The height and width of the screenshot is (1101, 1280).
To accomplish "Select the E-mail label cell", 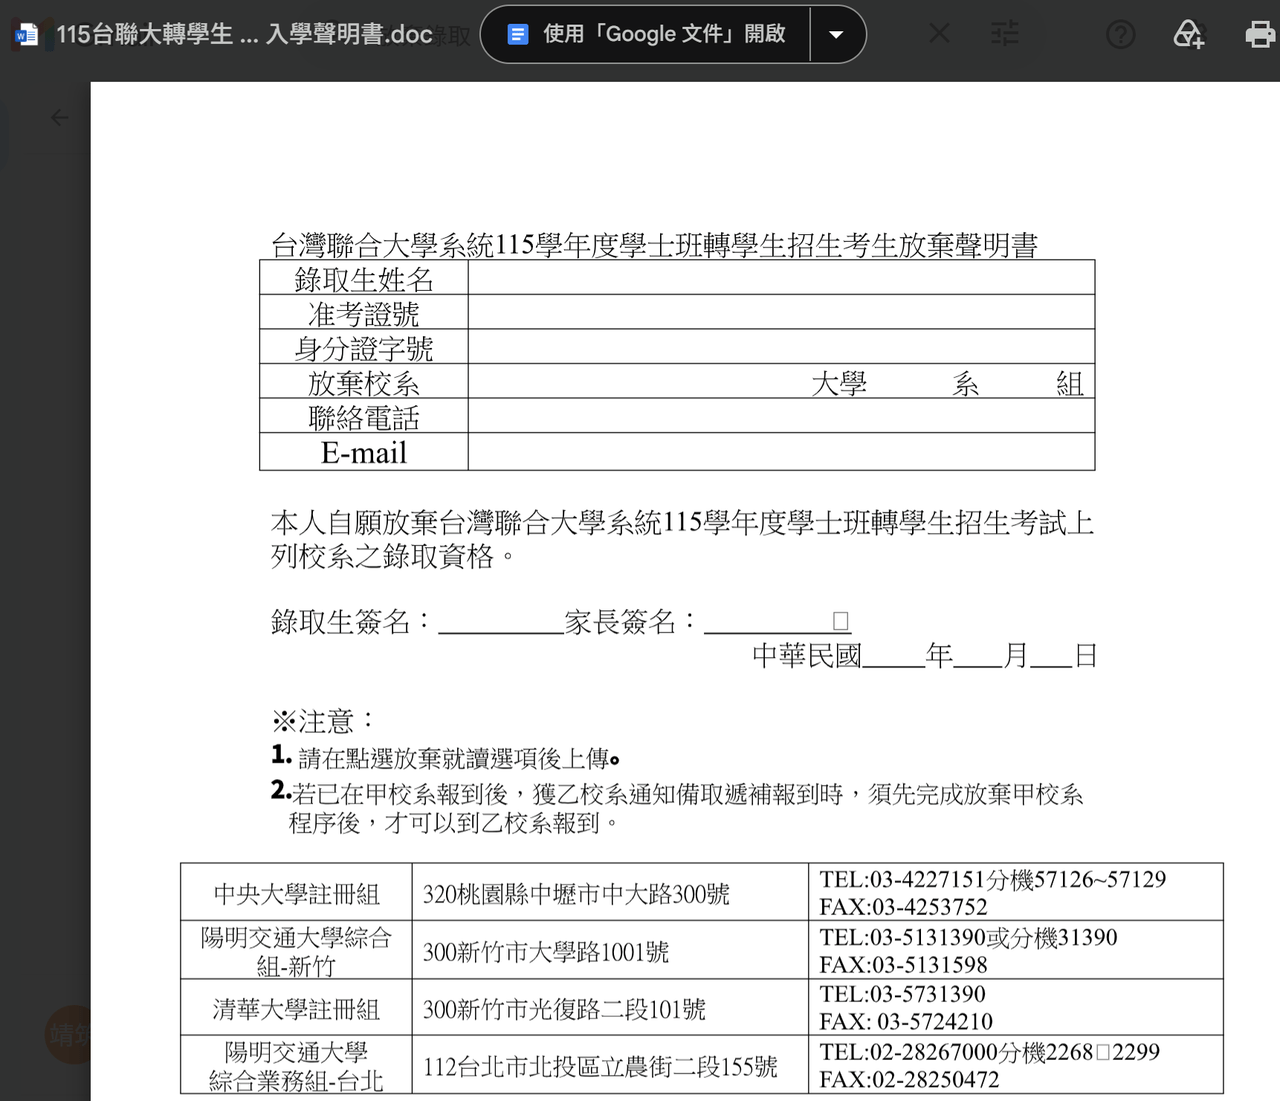I will [x=364, y=452].
